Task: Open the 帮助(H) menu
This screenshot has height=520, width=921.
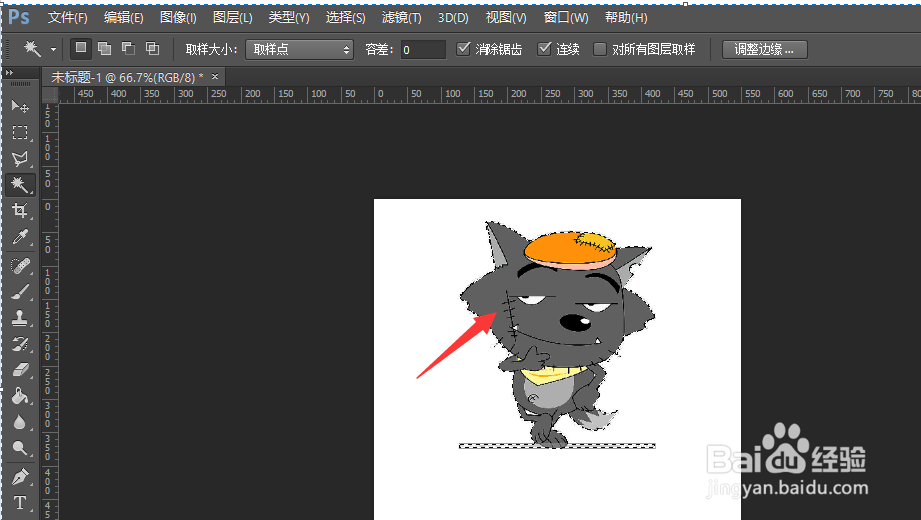Action: (626, 18)
